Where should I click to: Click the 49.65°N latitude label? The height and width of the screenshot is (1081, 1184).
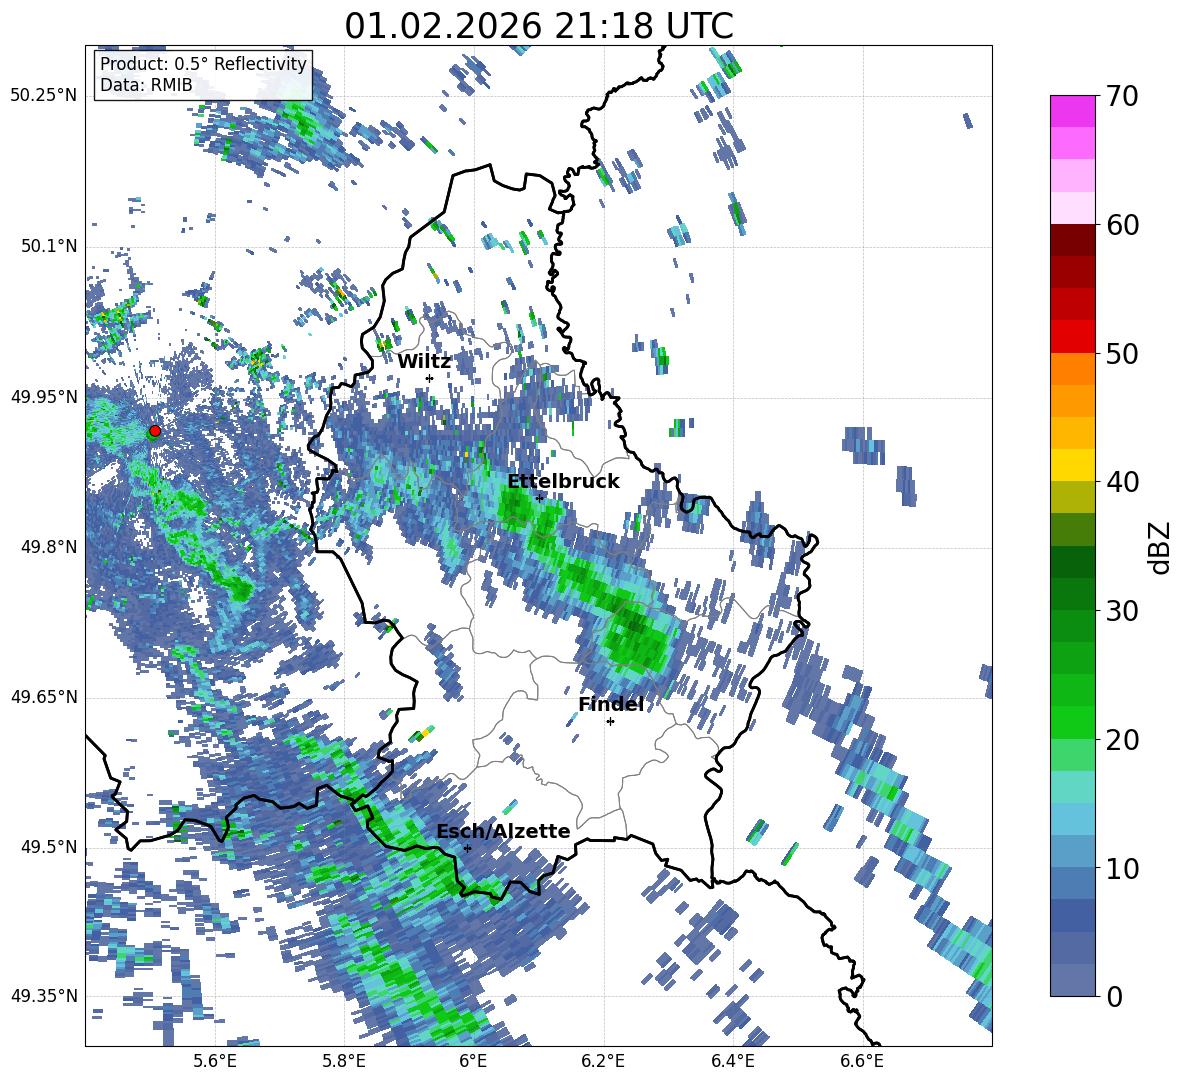click(x=44, y=696)
